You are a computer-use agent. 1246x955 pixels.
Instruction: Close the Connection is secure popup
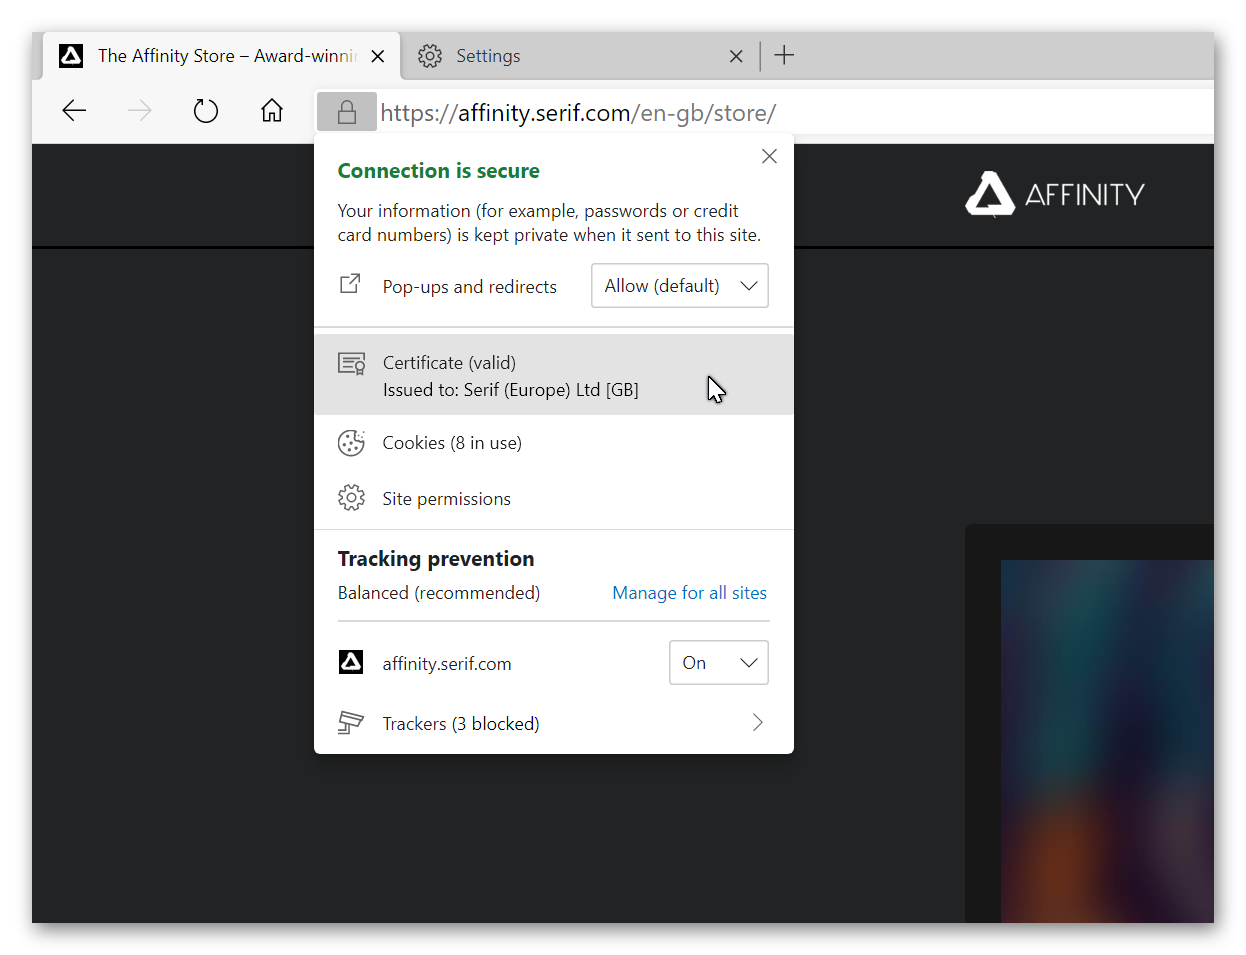coord(769,156)
